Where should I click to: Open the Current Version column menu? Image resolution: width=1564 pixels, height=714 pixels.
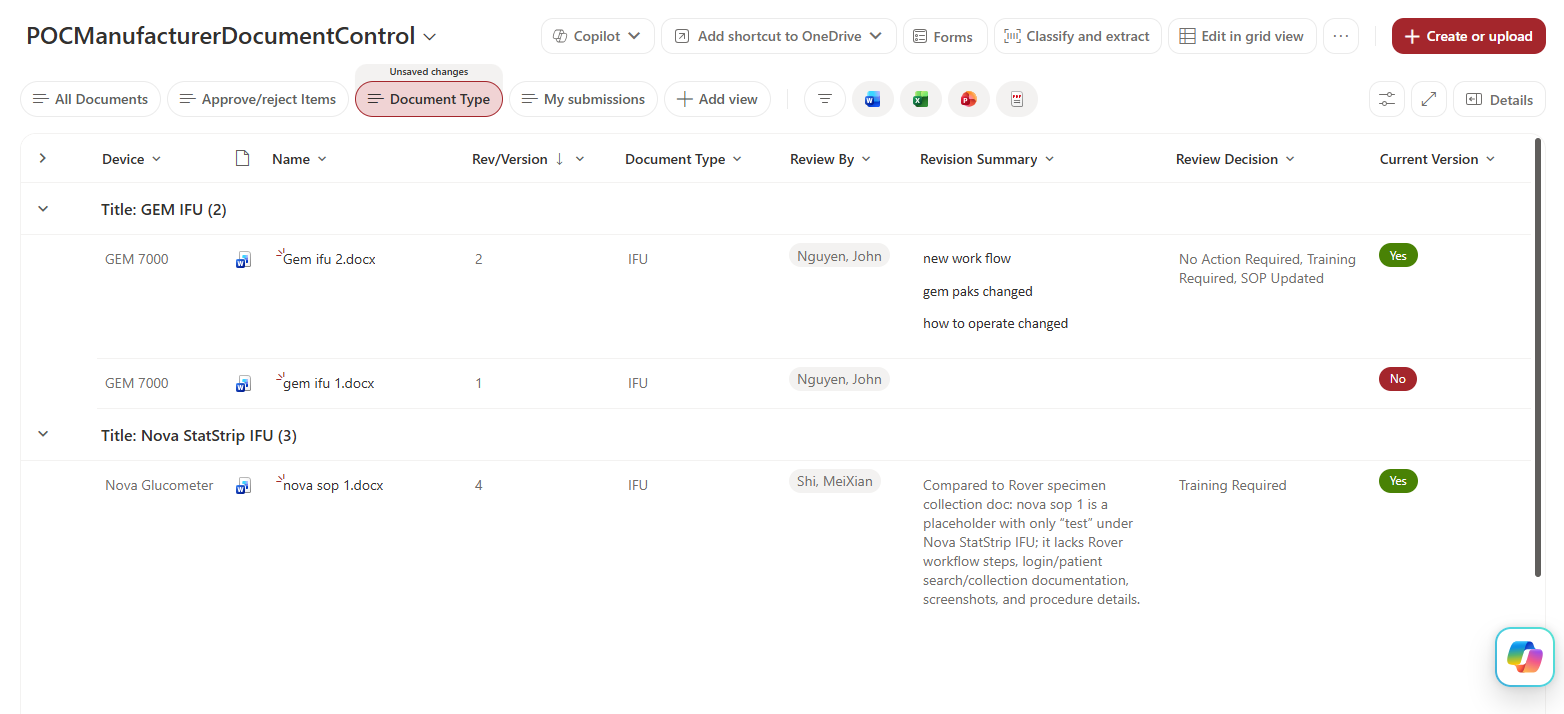coord(1490,159)
